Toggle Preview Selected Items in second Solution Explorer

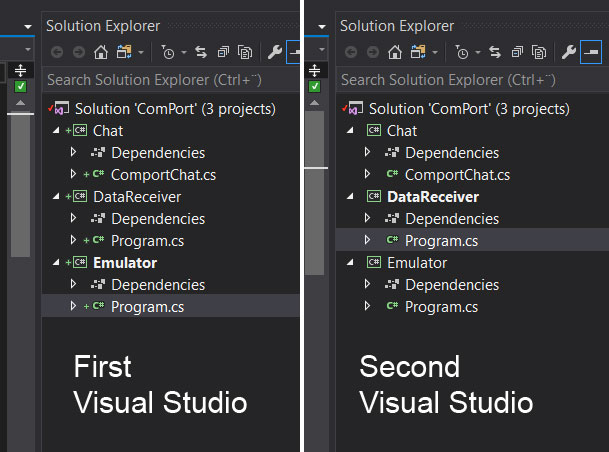coord(591,52)
